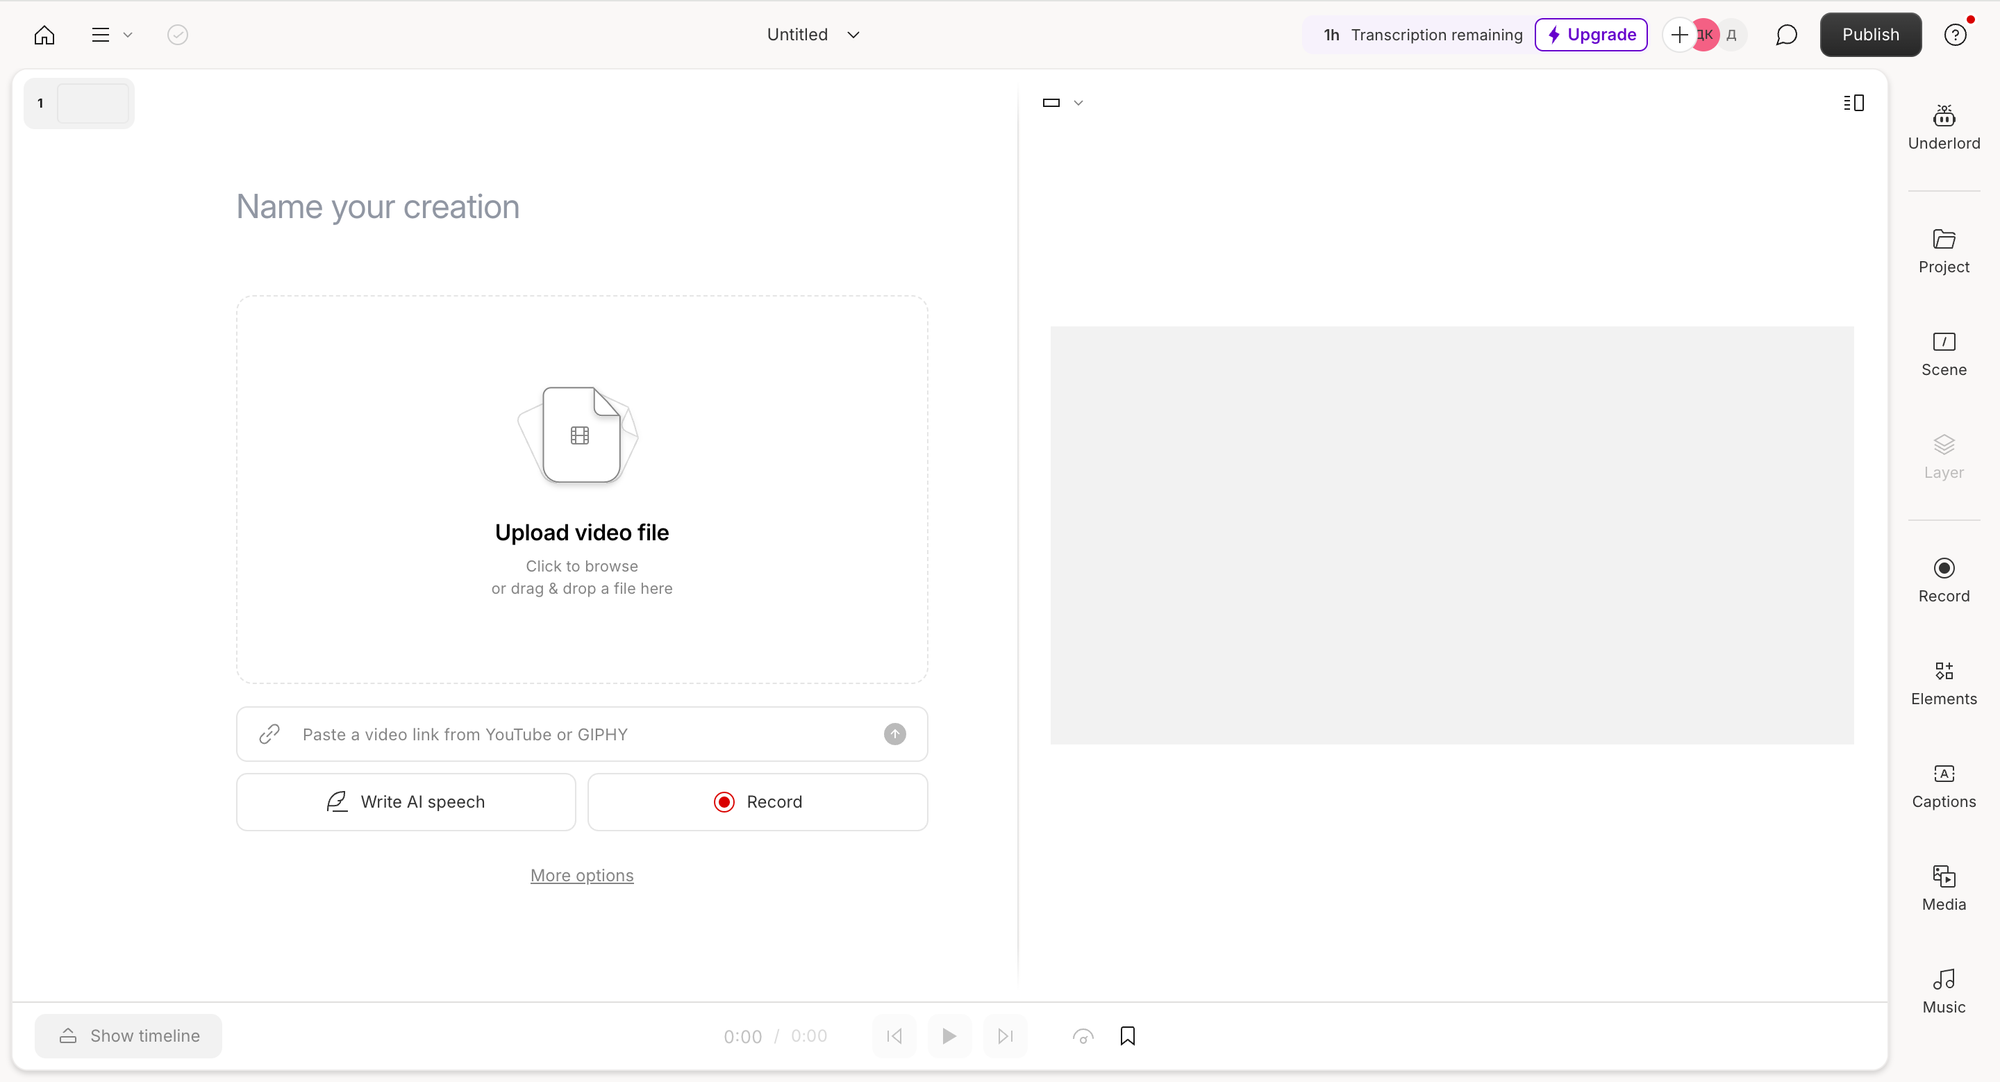This screenshot has width=2000, height=1082.
Task: Click the home icon
Action: [x=44, y=35]
